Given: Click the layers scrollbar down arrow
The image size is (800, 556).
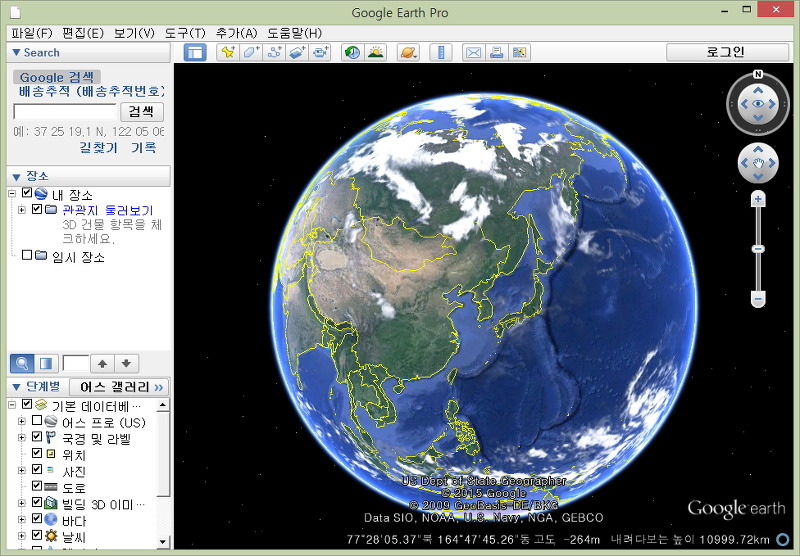Looking at the screenshot, I should pyautogui.click(x=163, y=541).
